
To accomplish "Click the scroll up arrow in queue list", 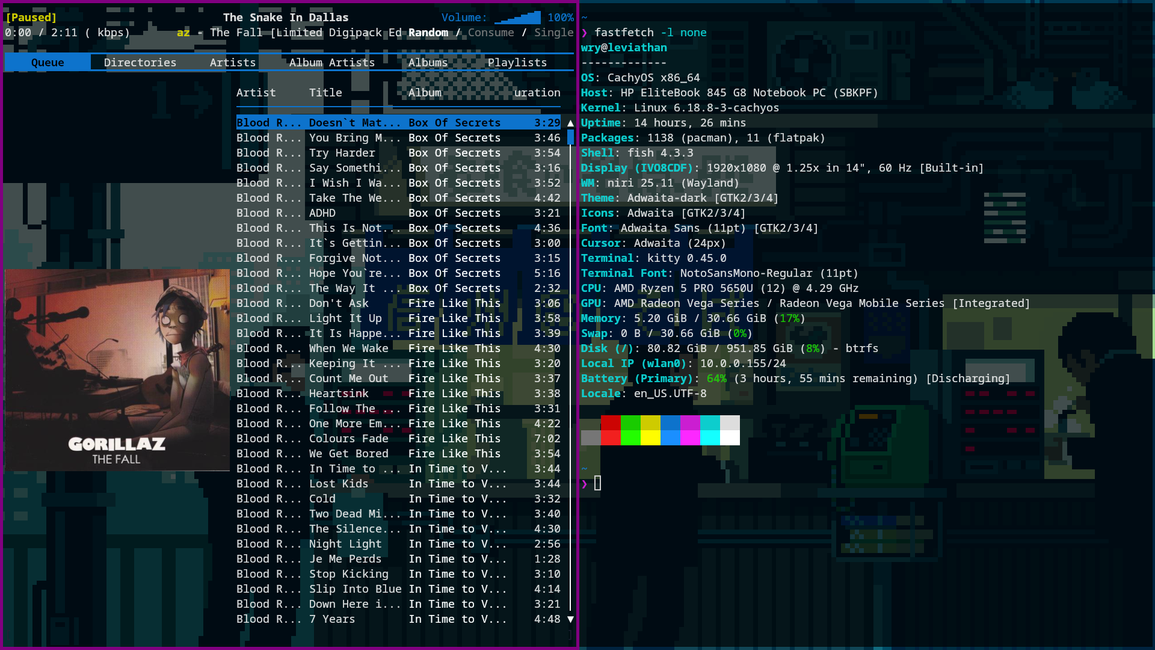I will [570, 123].
